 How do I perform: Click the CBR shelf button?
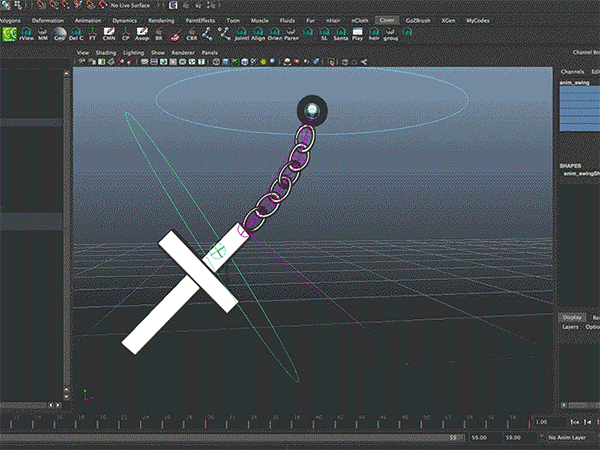[x=192, y=34]
